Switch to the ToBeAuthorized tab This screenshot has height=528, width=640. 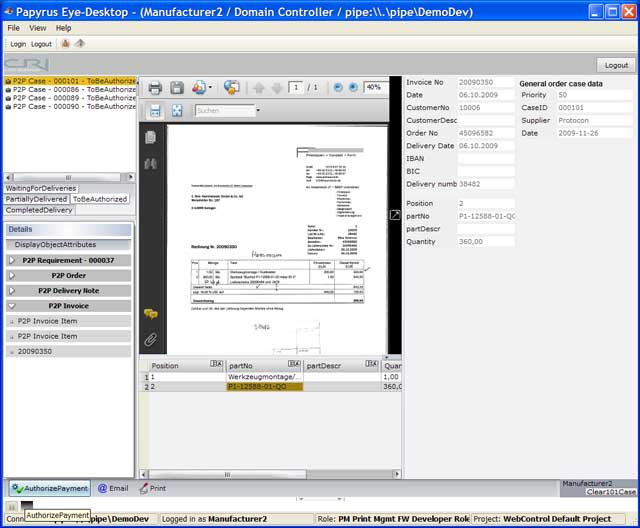coord(100,199)
